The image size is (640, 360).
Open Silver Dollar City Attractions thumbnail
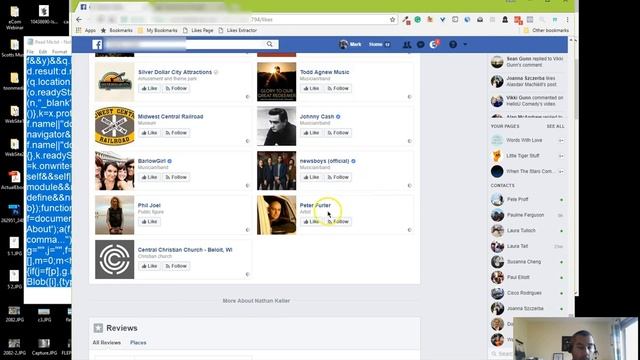coord(114,82)
